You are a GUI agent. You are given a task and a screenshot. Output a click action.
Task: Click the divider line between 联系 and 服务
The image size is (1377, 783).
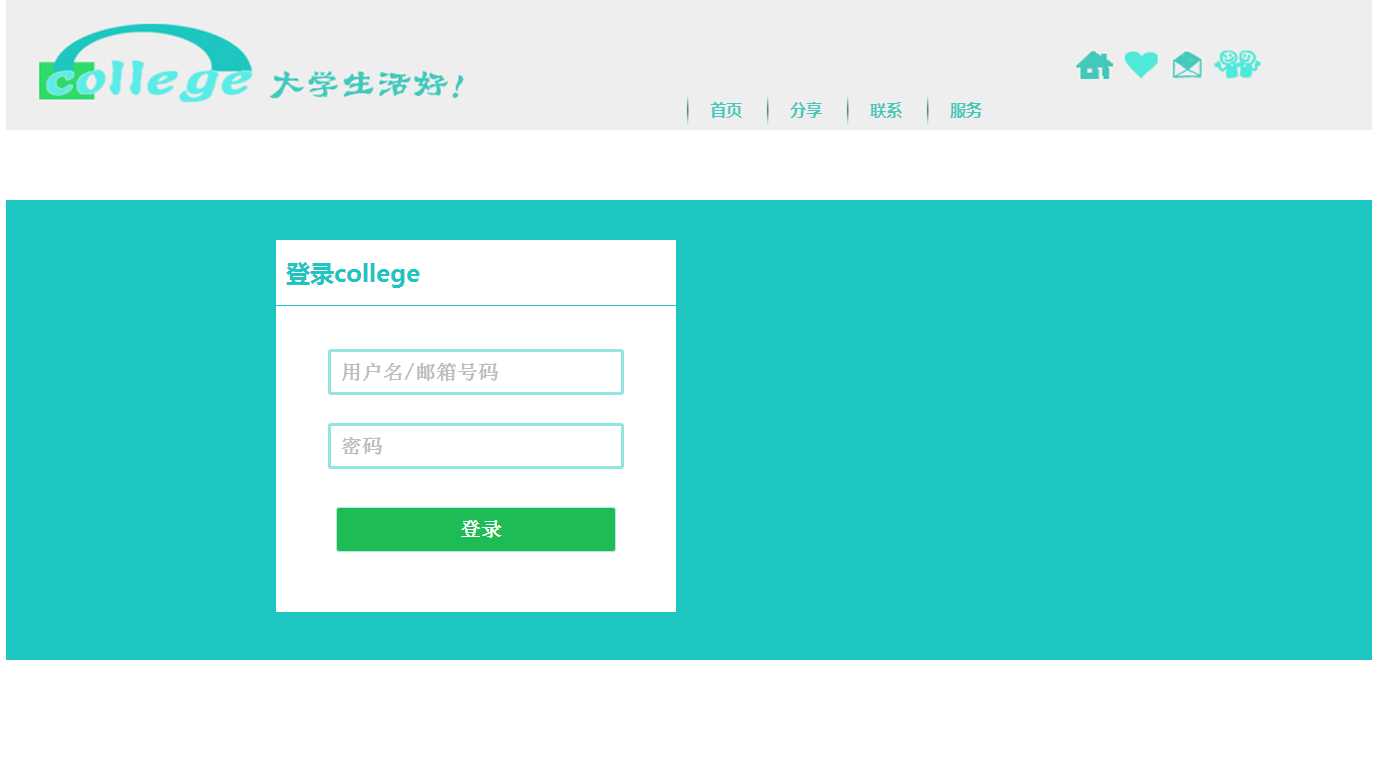point(928,111)
